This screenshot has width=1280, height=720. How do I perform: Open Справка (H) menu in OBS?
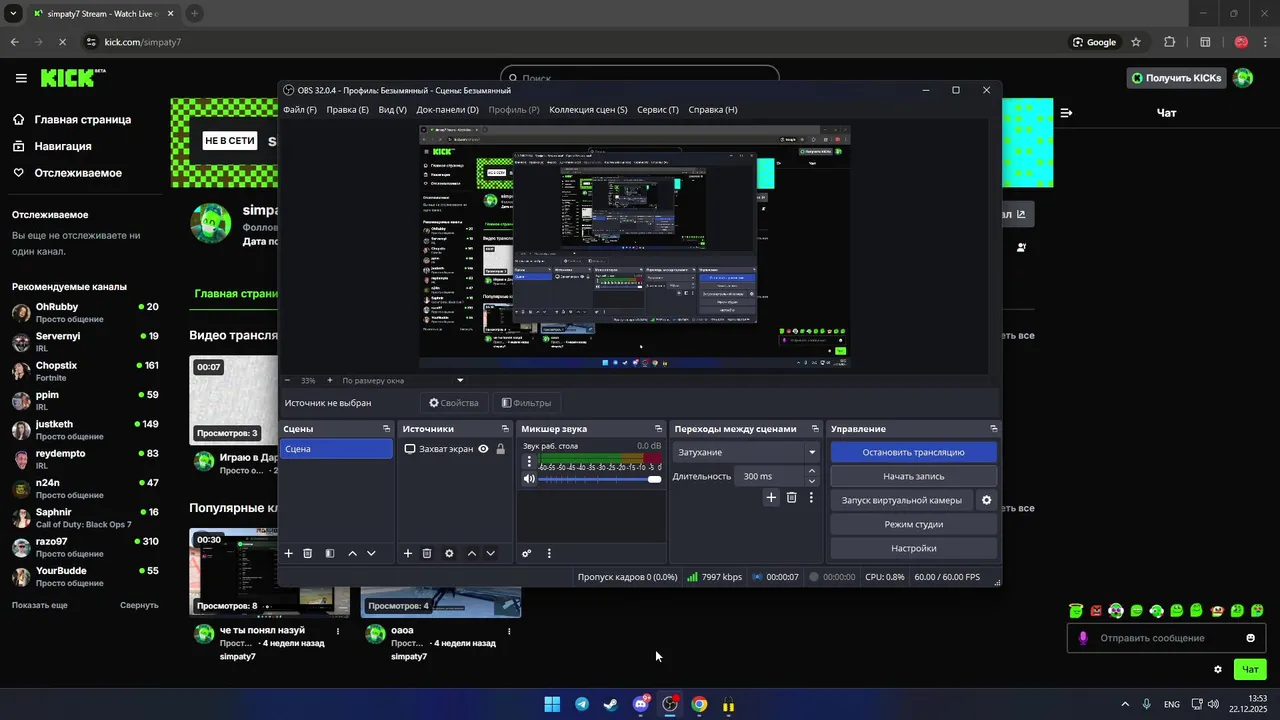(713, 110)
